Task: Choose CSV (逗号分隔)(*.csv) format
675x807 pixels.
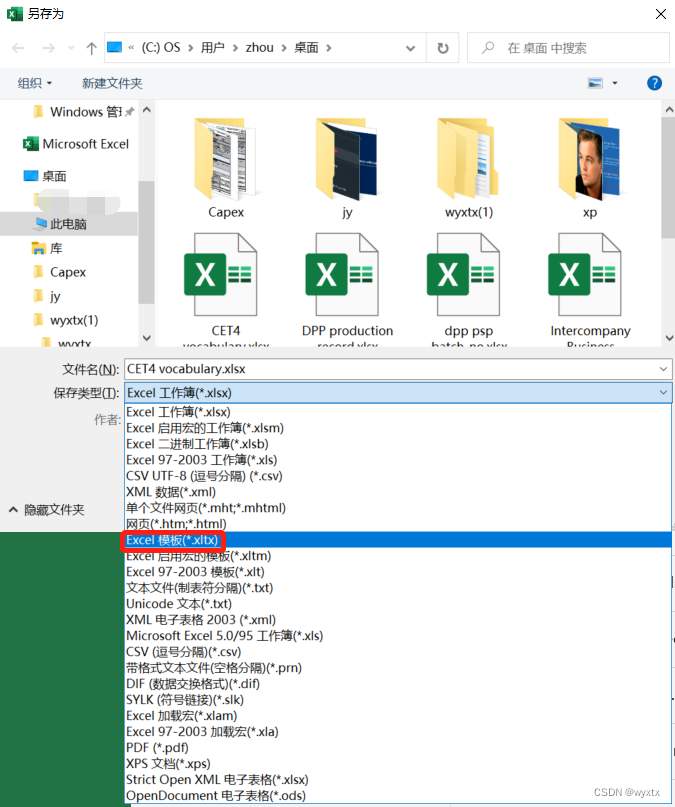Action: (x=398, y=652)
